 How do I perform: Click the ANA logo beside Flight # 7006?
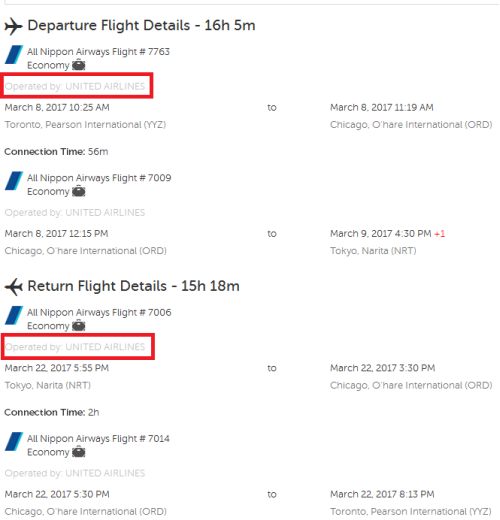tap(14, 315)
